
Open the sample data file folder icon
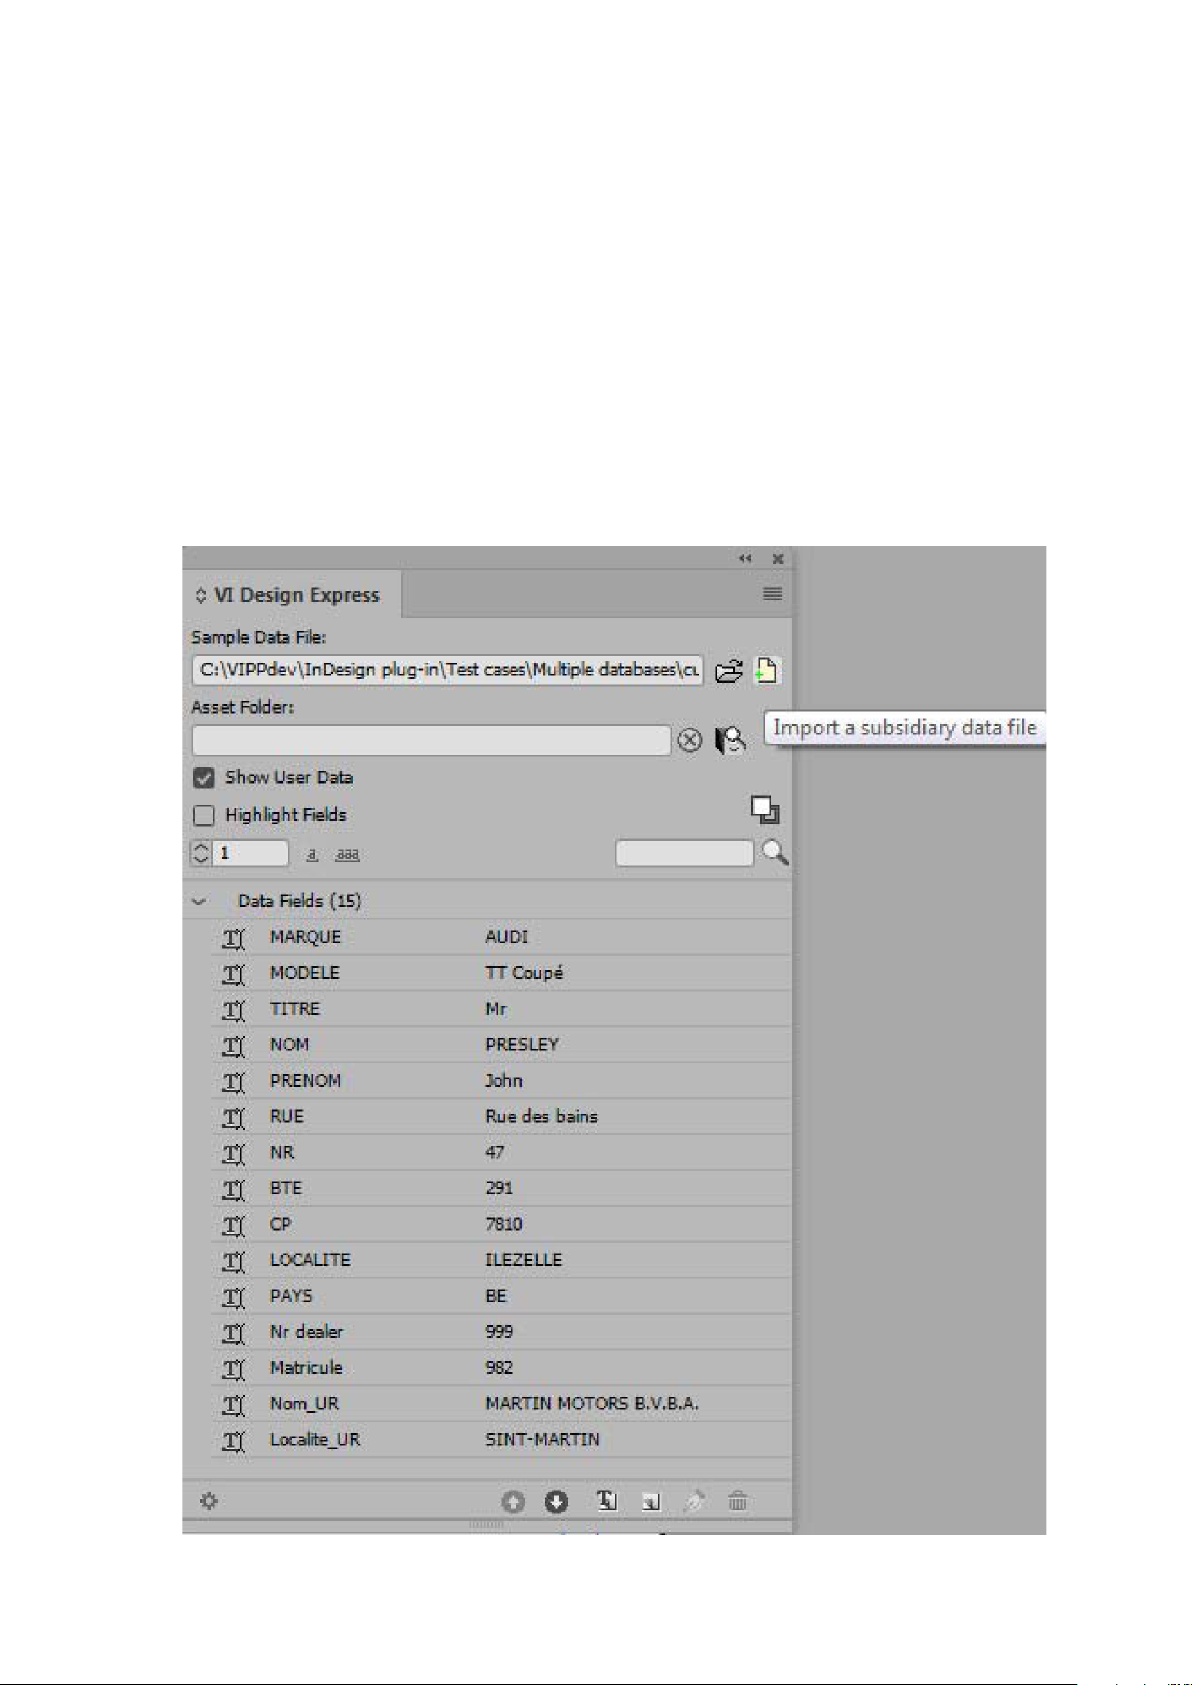pyautogui.click(x=729, y=671)
